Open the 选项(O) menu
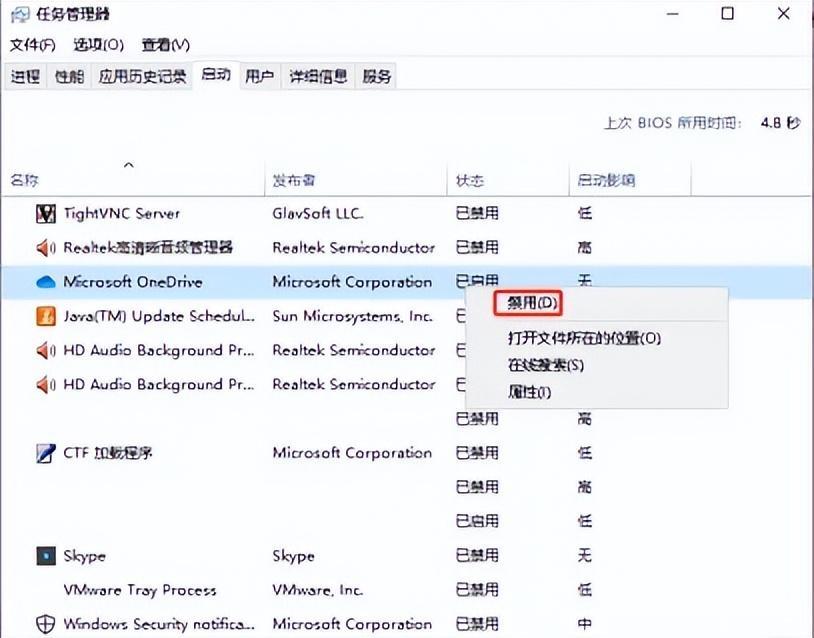Image resolution: width=814 pixels, height=638 pixels. pyautogui.click(x=99, y=45)
